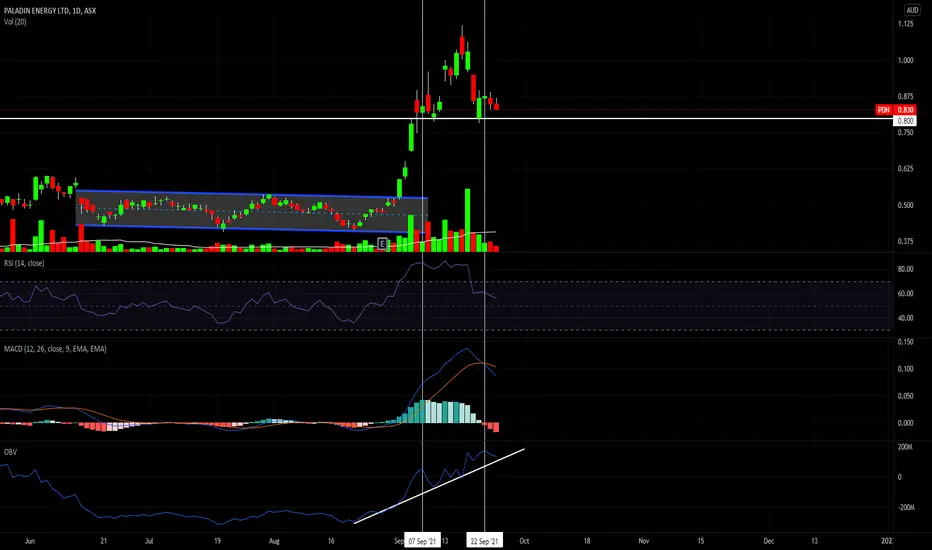Click the Oct label on time axis
The height and width of the screenshot is (550, 932).
point(524,541)
